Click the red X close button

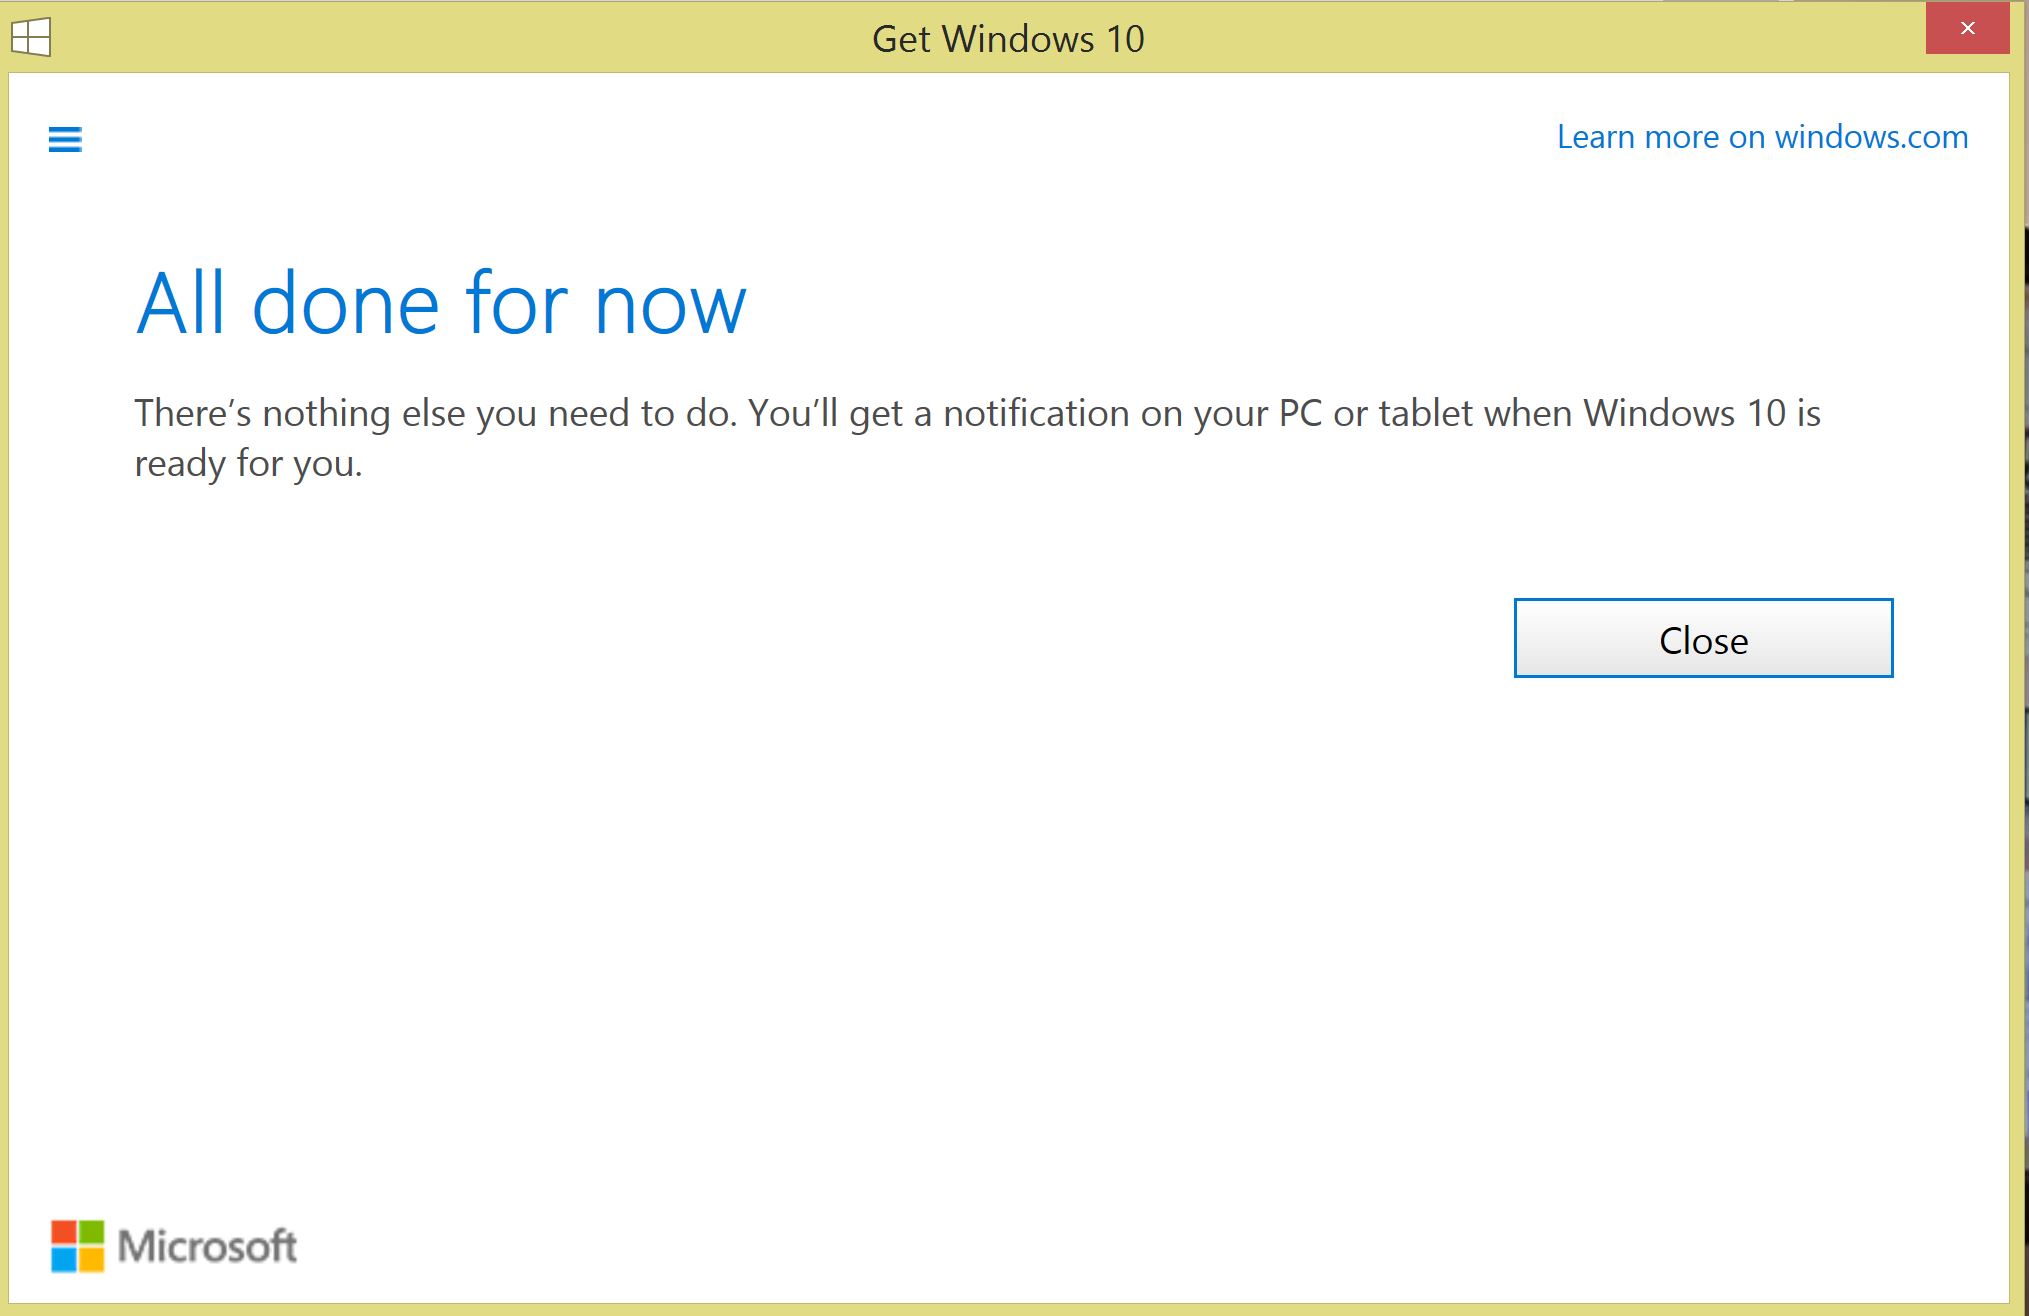coord(1966,28)
